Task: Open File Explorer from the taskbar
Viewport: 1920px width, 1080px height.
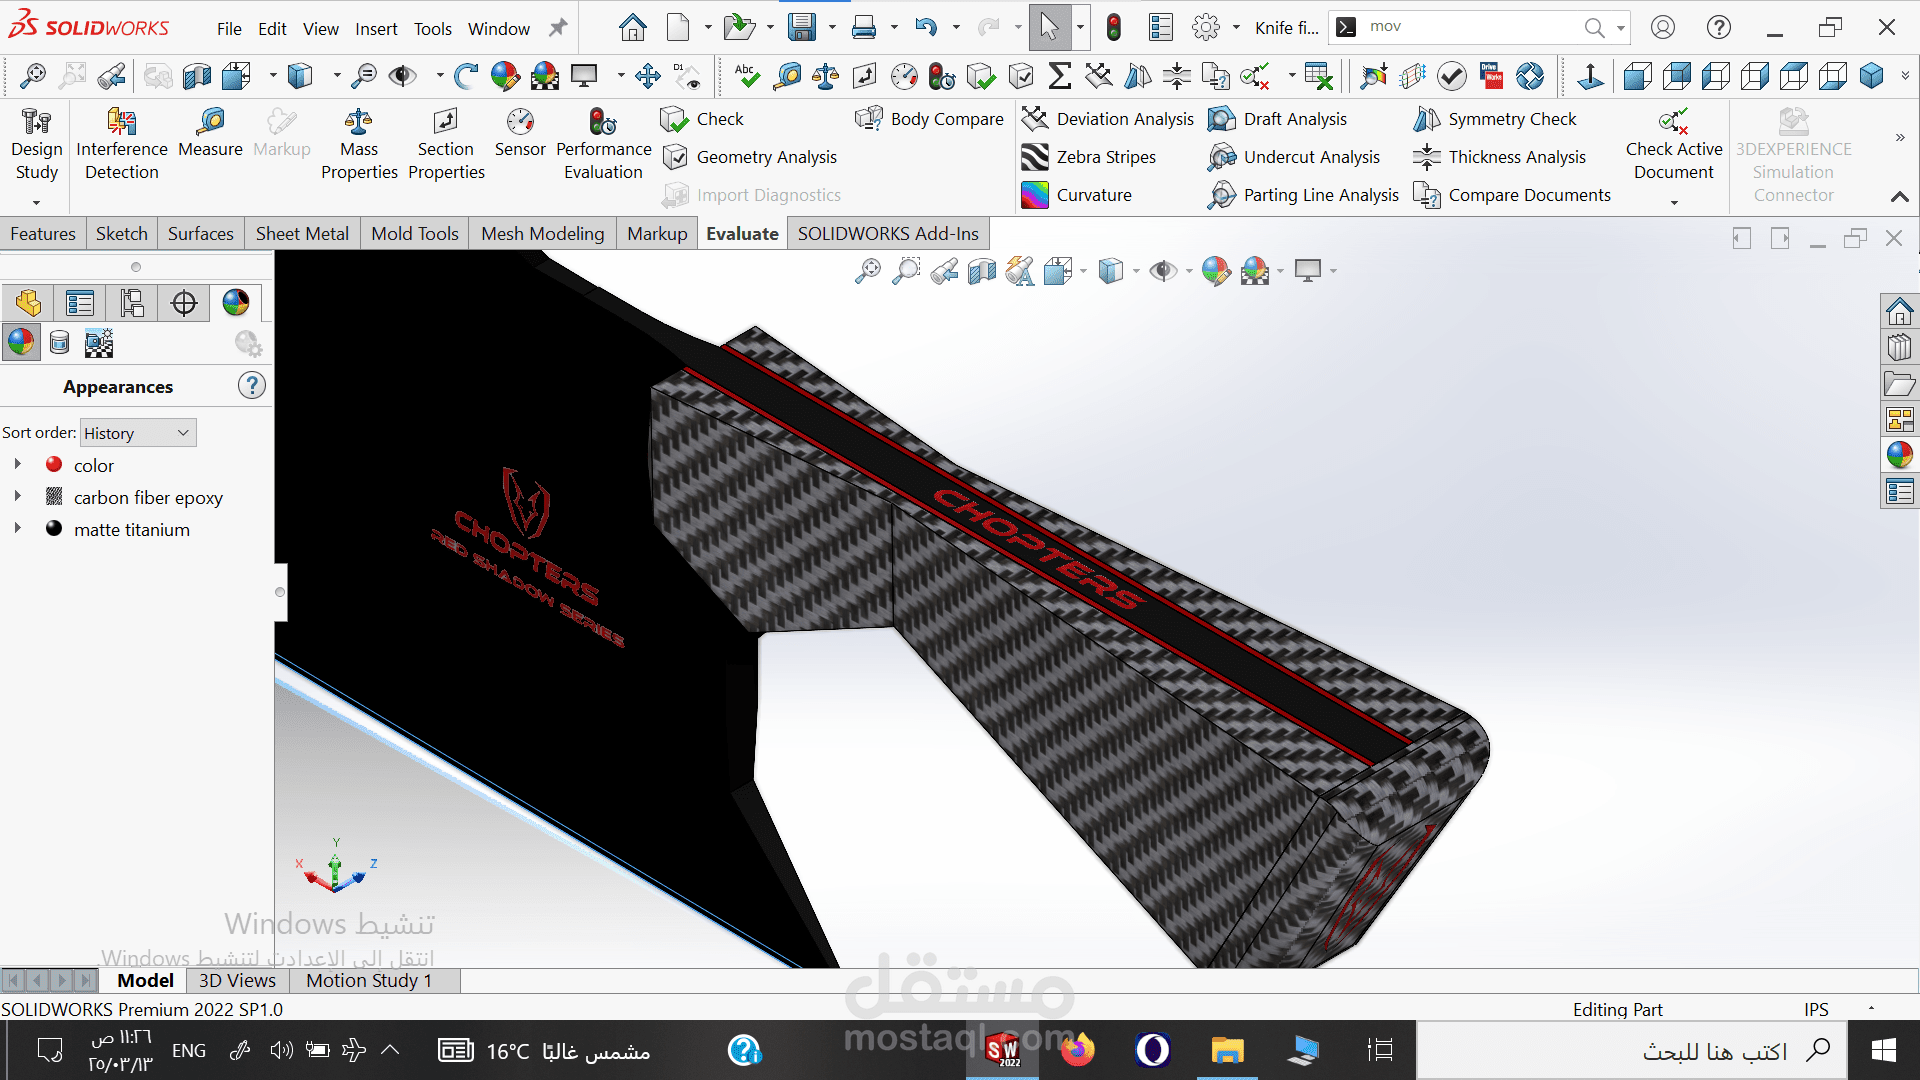Action: (x=1227, y=1050)
